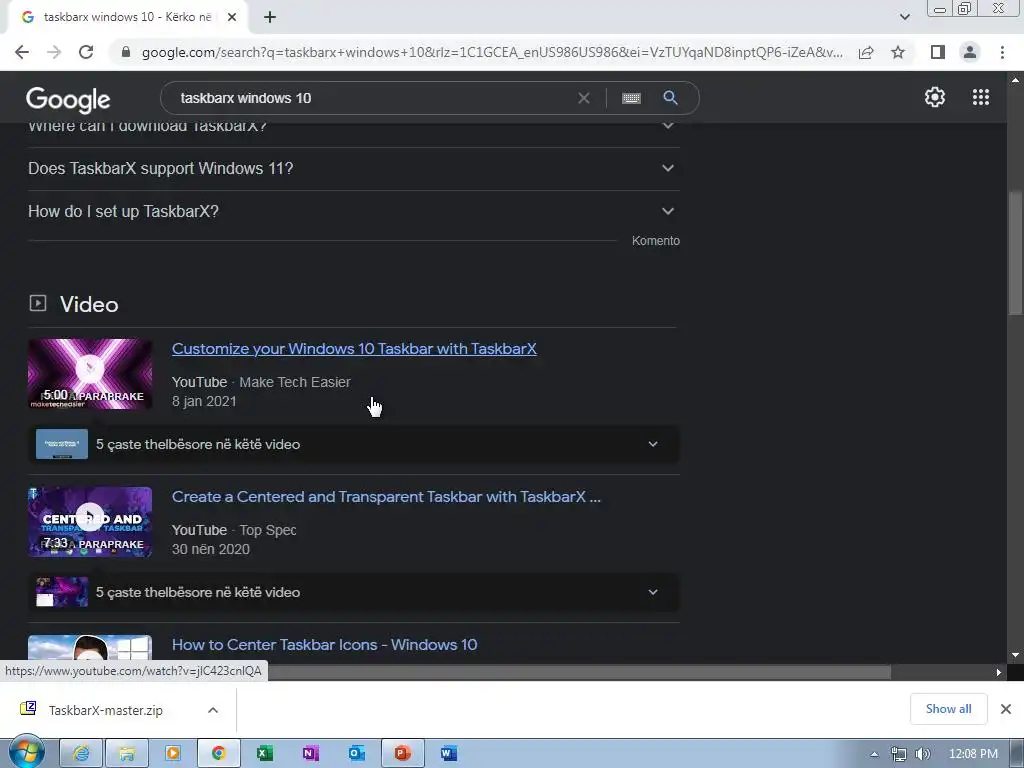Open the Windows Start menu
This screenshot has width=1024, height=768.
pyautogui.click(x=26, y=752)
